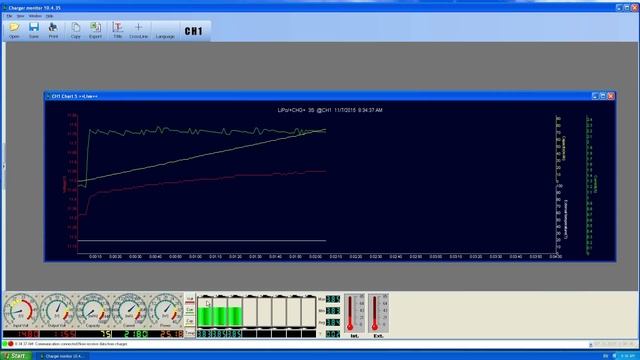This screenshot has height=360, width=640.
Task: Click the Capacity gauge
Action: coord(93,311)
